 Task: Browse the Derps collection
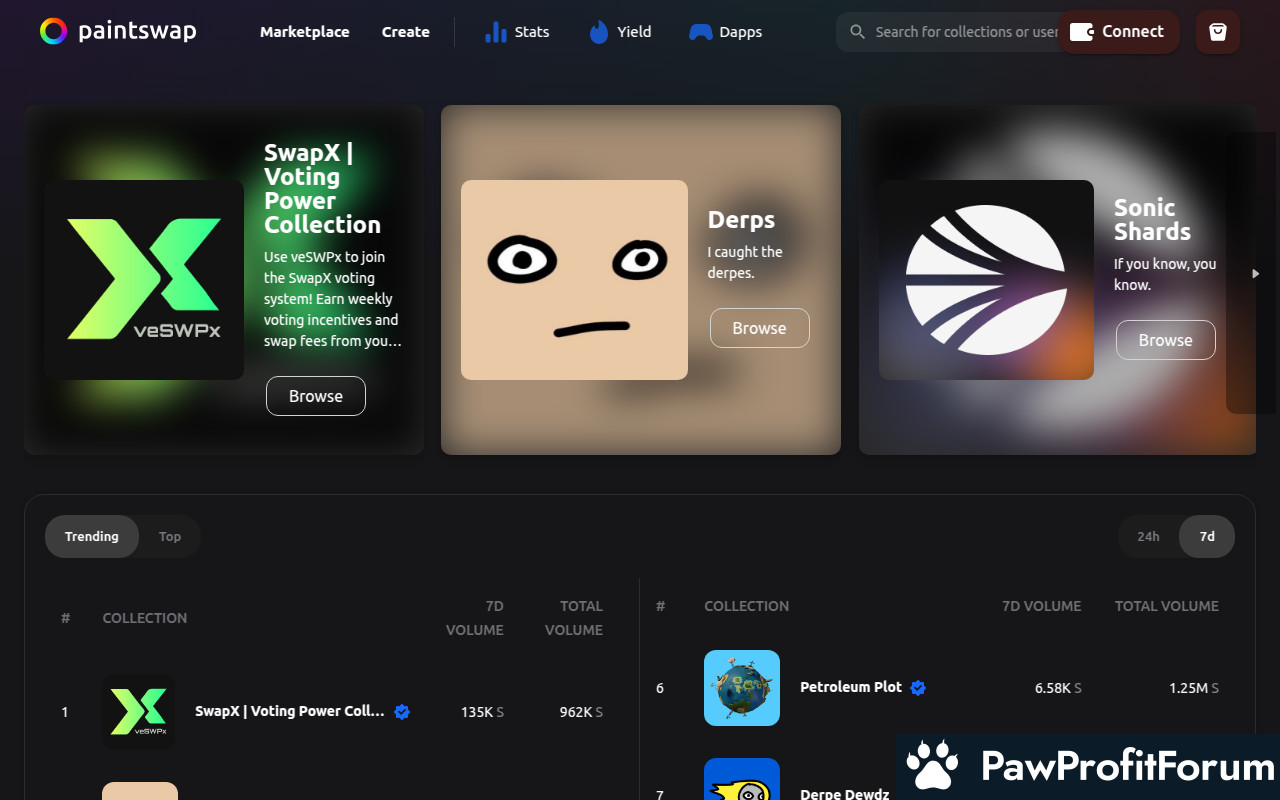(760, 328)
